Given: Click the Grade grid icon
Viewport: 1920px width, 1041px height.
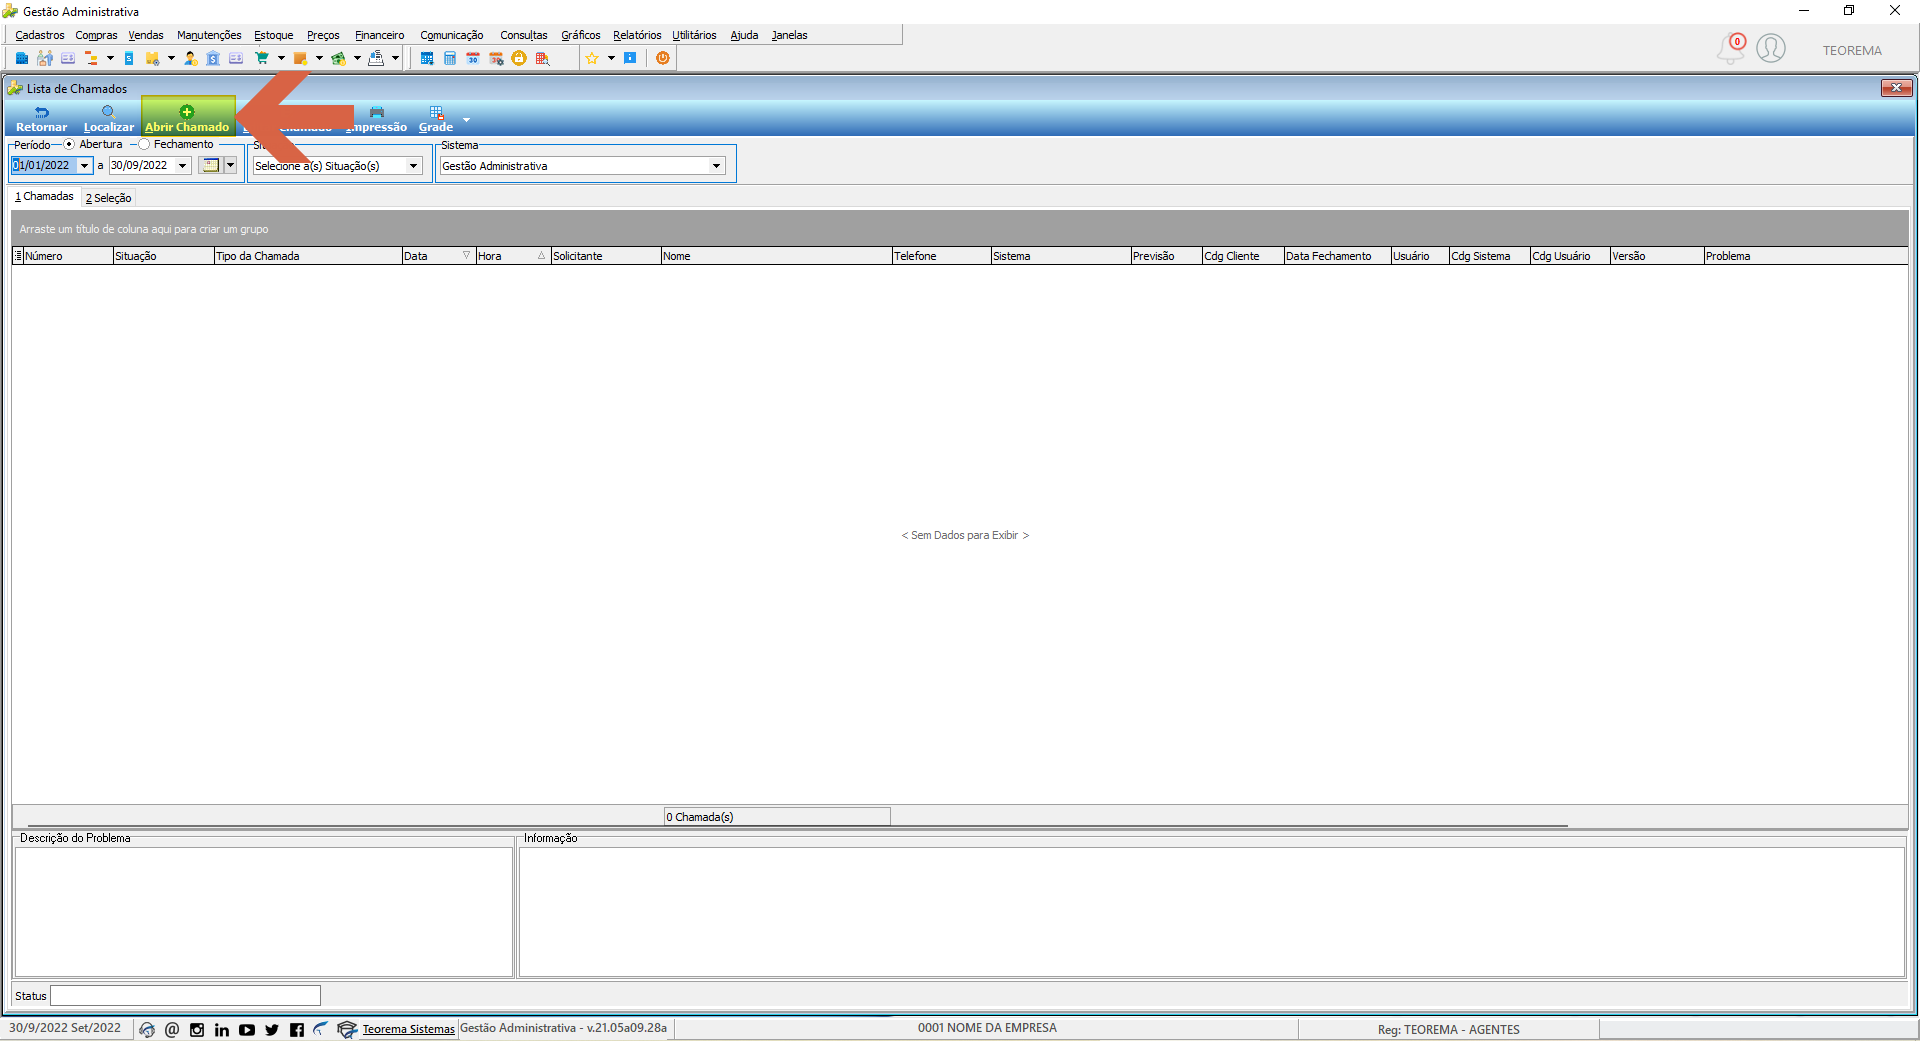Looking at the screenshot, I should (436, 112).
